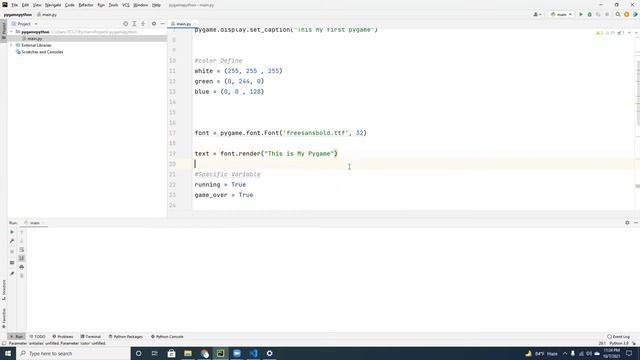Open Run panel settings gear icon
Screen dimensions: 640x360
point(627,223)
